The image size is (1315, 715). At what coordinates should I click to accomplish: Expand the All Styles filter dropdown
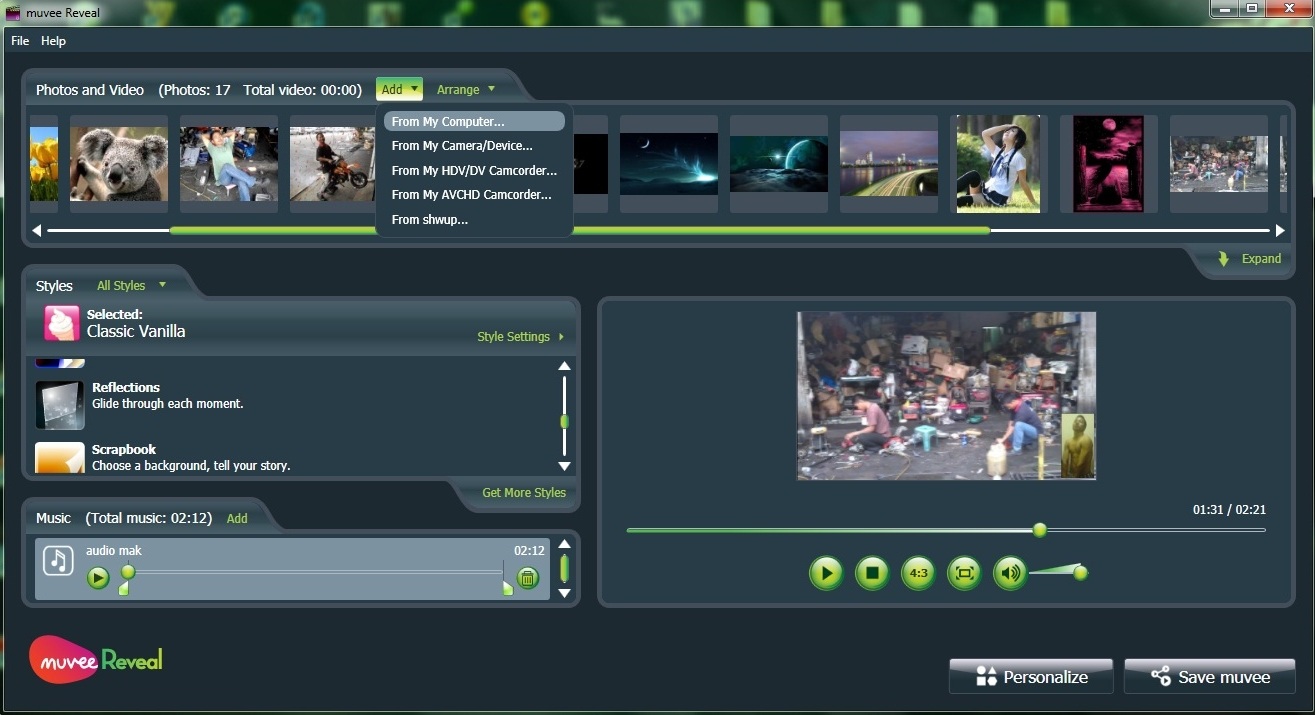131,286
